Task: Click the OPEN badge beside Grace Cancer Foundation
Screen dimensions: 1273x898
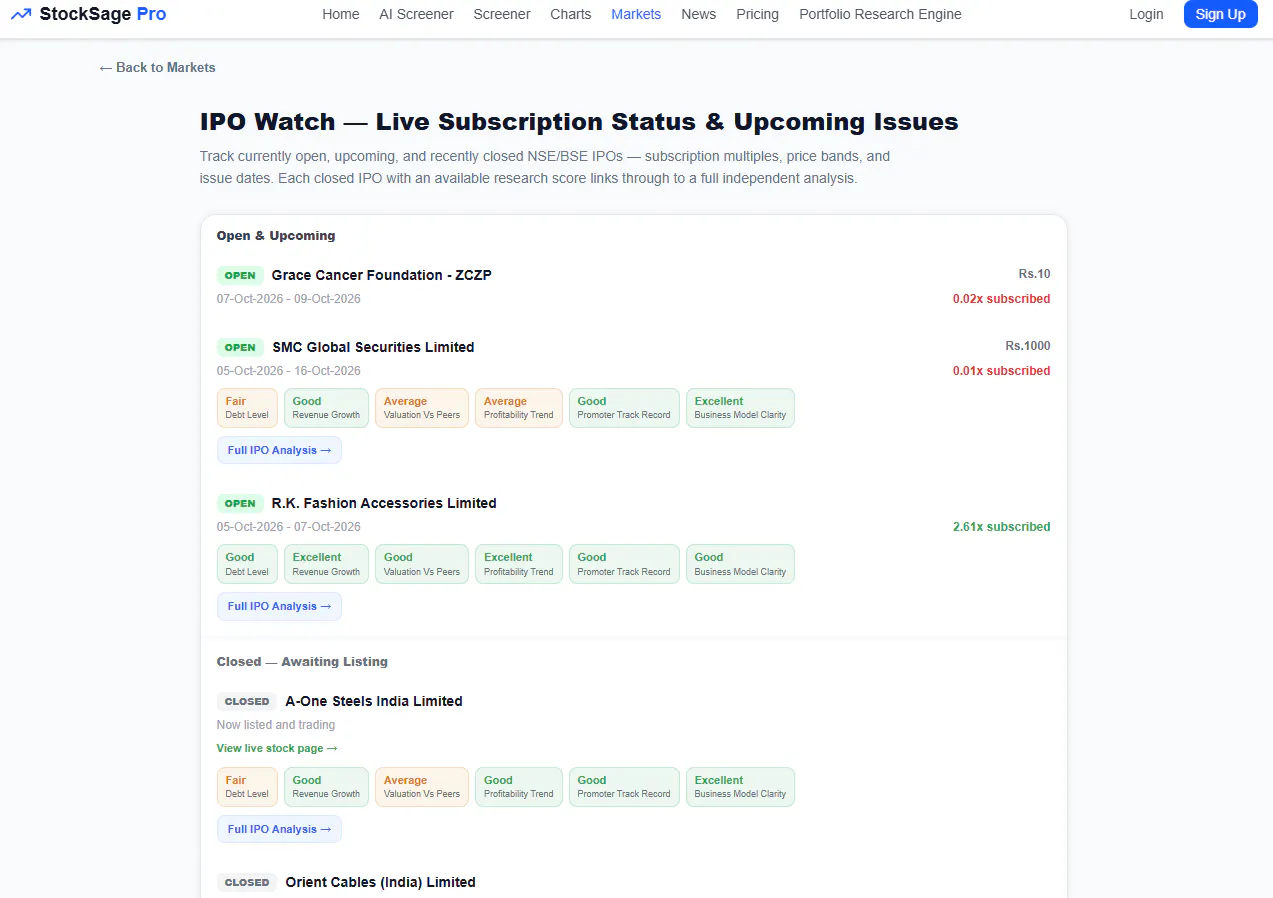Action: click(240, 275)
